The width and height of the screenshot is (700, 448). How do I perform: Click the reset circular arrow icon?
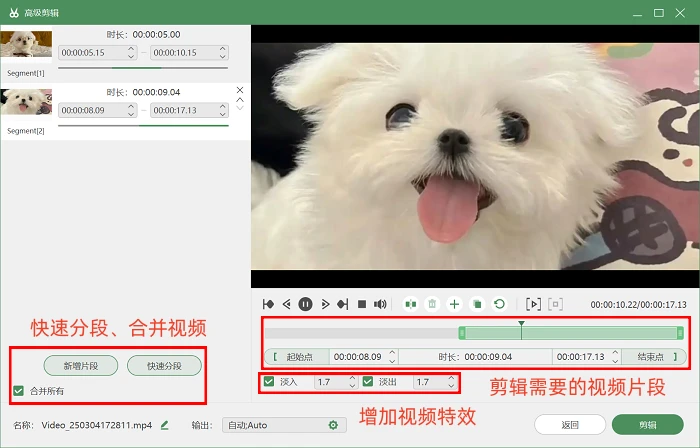coord(499,304)
